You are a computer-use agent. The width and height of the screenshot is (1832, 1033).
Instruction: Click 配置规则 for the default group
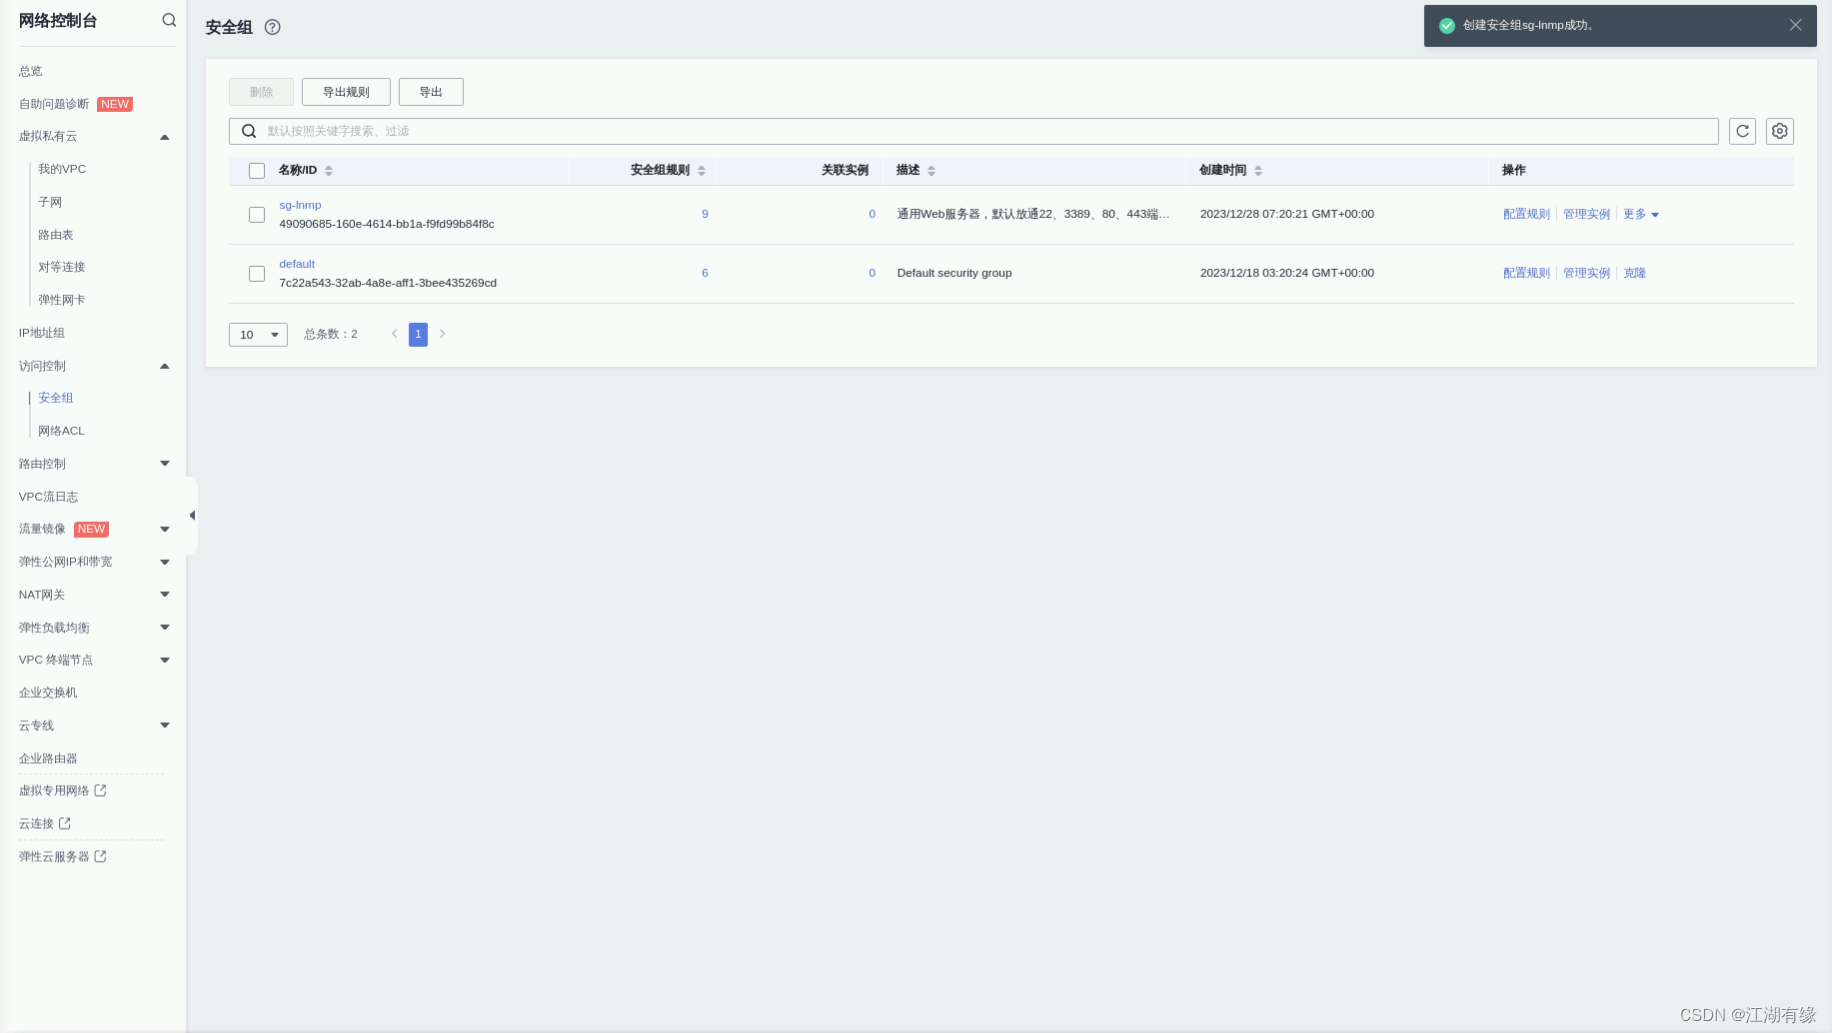pos(1526,273)
